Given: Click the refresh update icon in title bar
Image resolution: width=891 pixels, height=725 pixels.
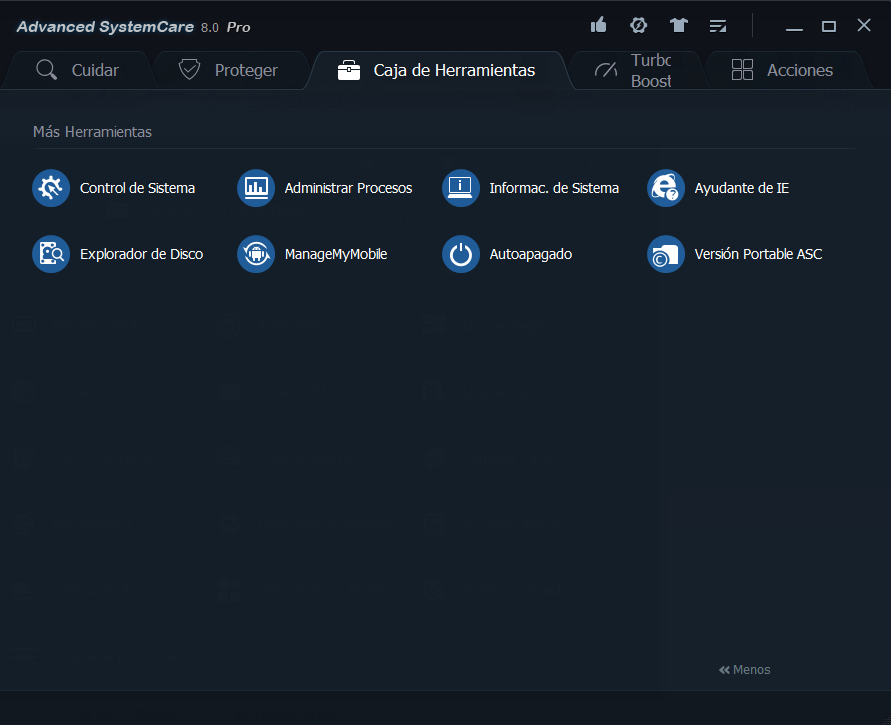Looking at the screenshot, I should 639,26.
